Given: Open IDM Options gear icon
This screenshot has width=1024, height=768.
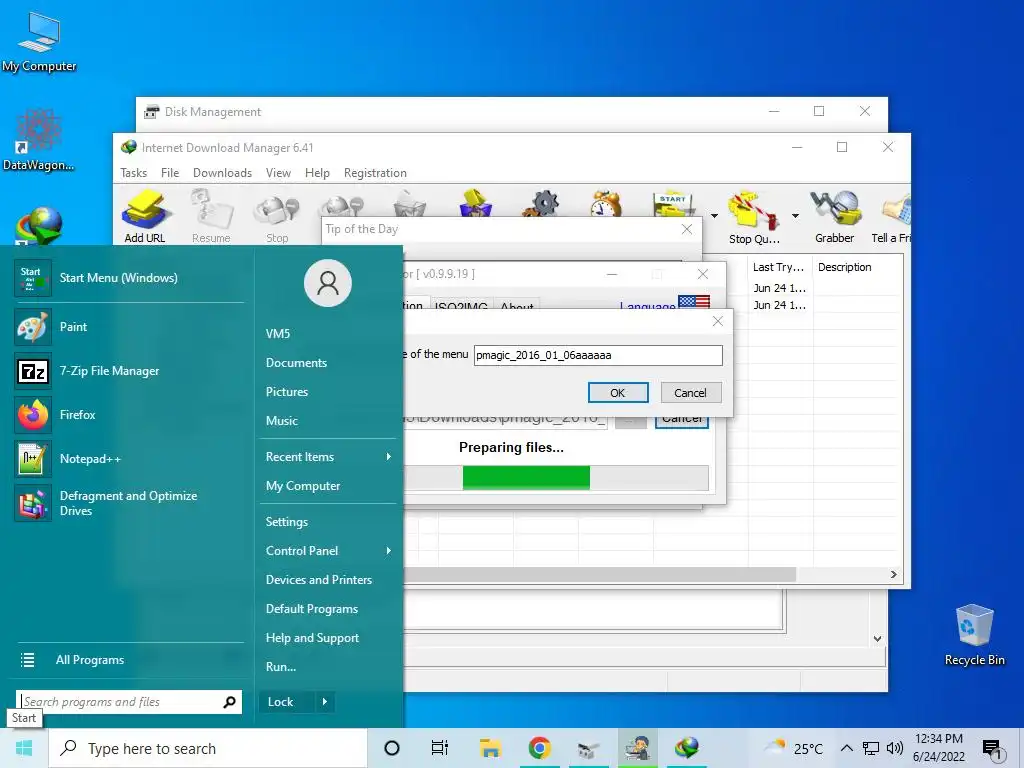Looking at the screenshot, I should (x=543, y=203).
